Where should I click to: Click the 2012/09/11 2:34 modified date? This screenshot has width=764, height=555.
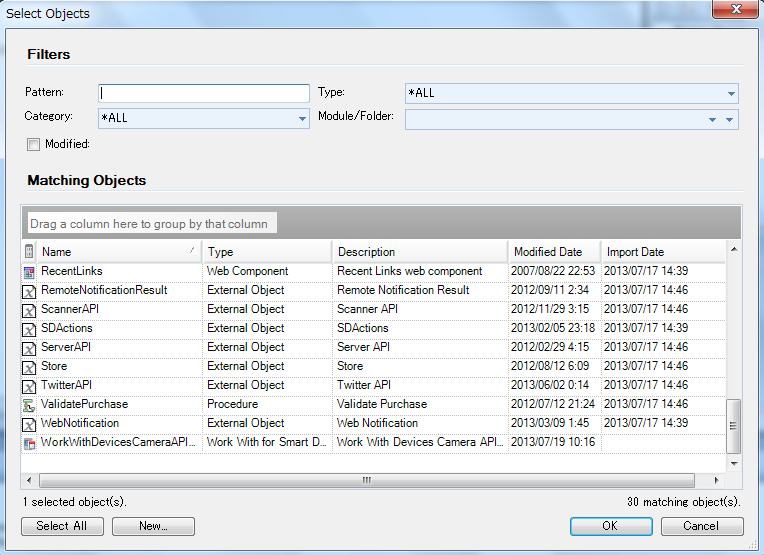coord(550,290)
